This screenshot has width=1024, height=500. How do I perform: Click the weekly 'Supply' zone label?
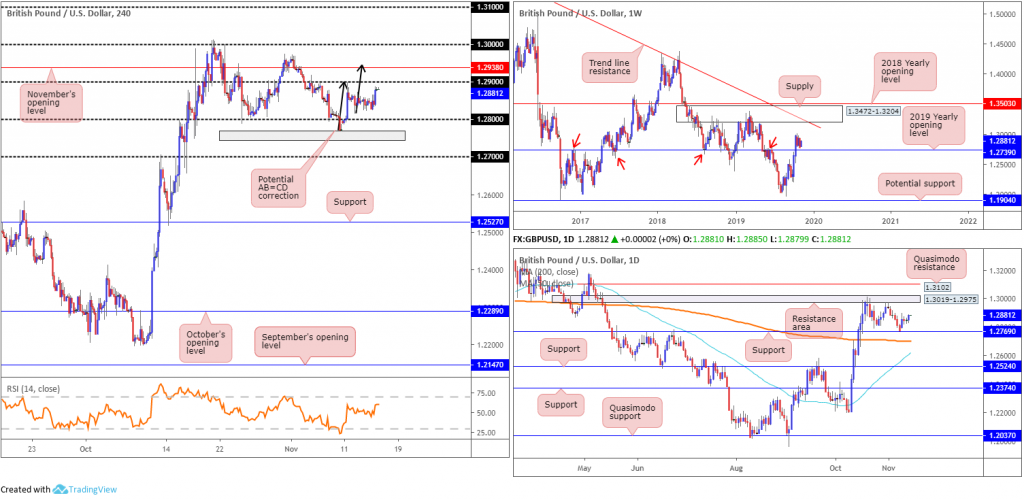point(802,89)
